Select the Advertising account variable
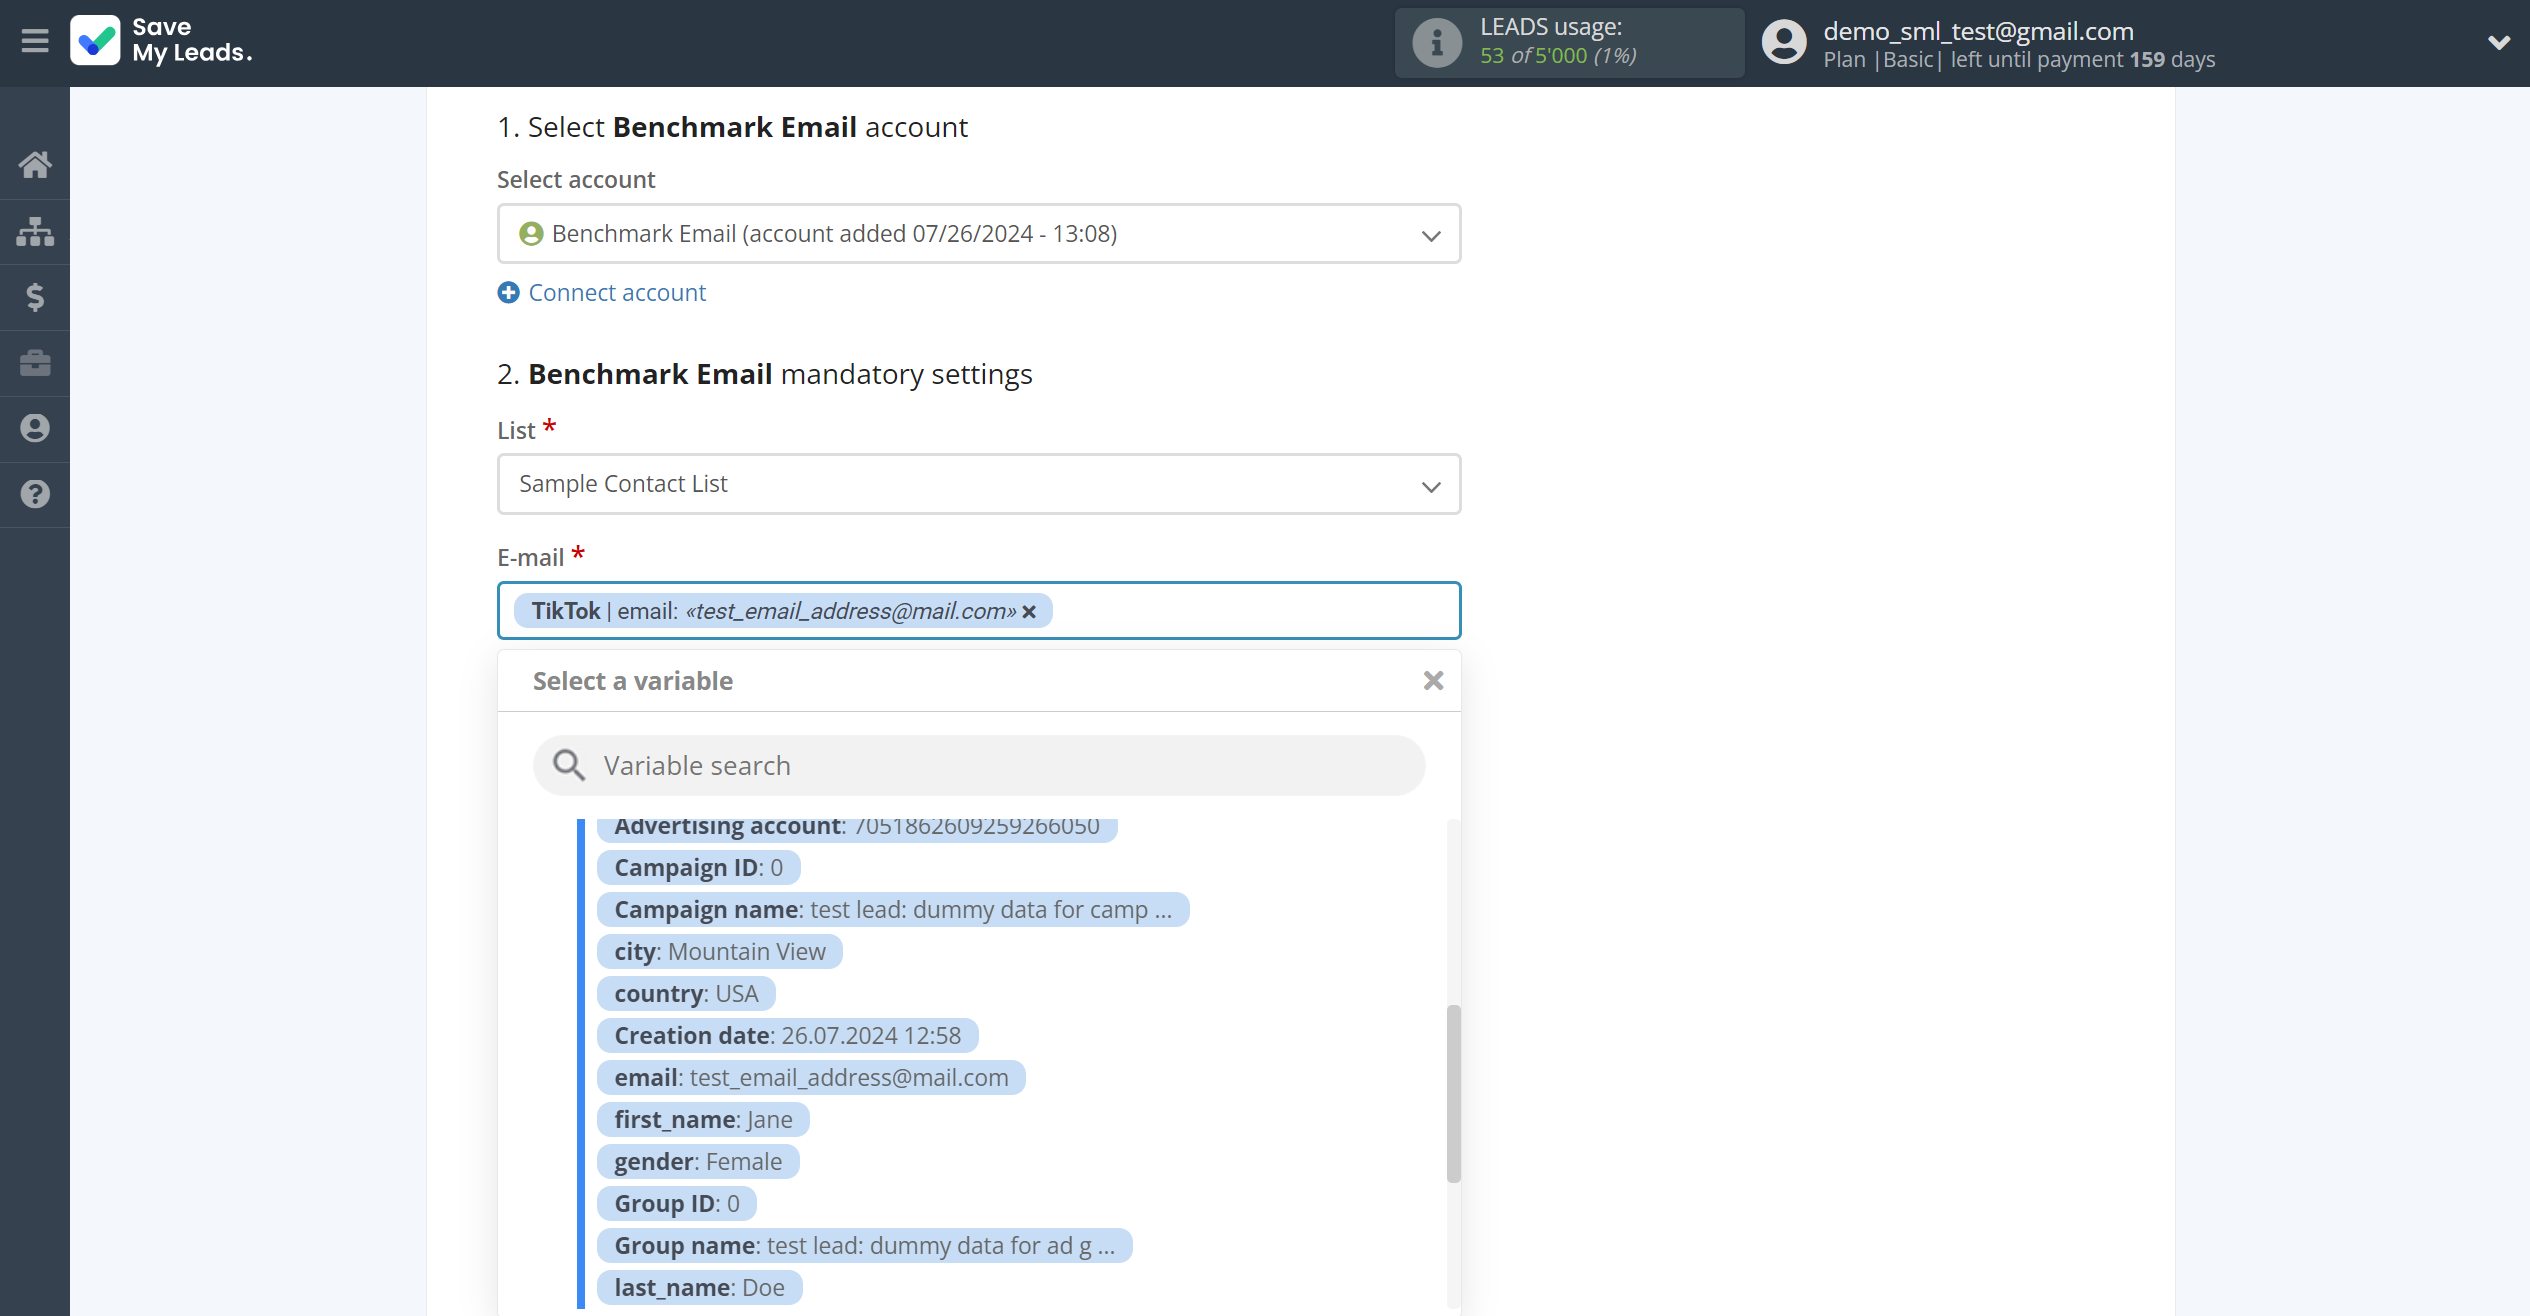This screenshot has width=2530, height=1316. click(857, 829)
